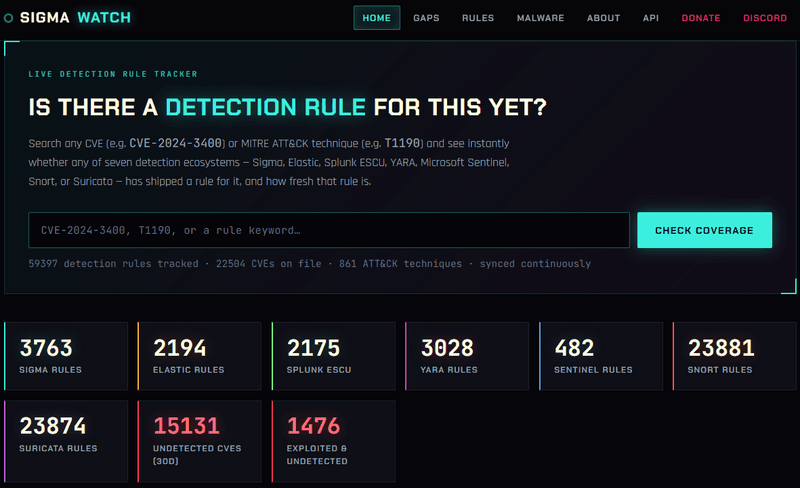Click the '59397 detection rules tracked' stats line
Screen dimensions: 800x488
tap(309, 264)
